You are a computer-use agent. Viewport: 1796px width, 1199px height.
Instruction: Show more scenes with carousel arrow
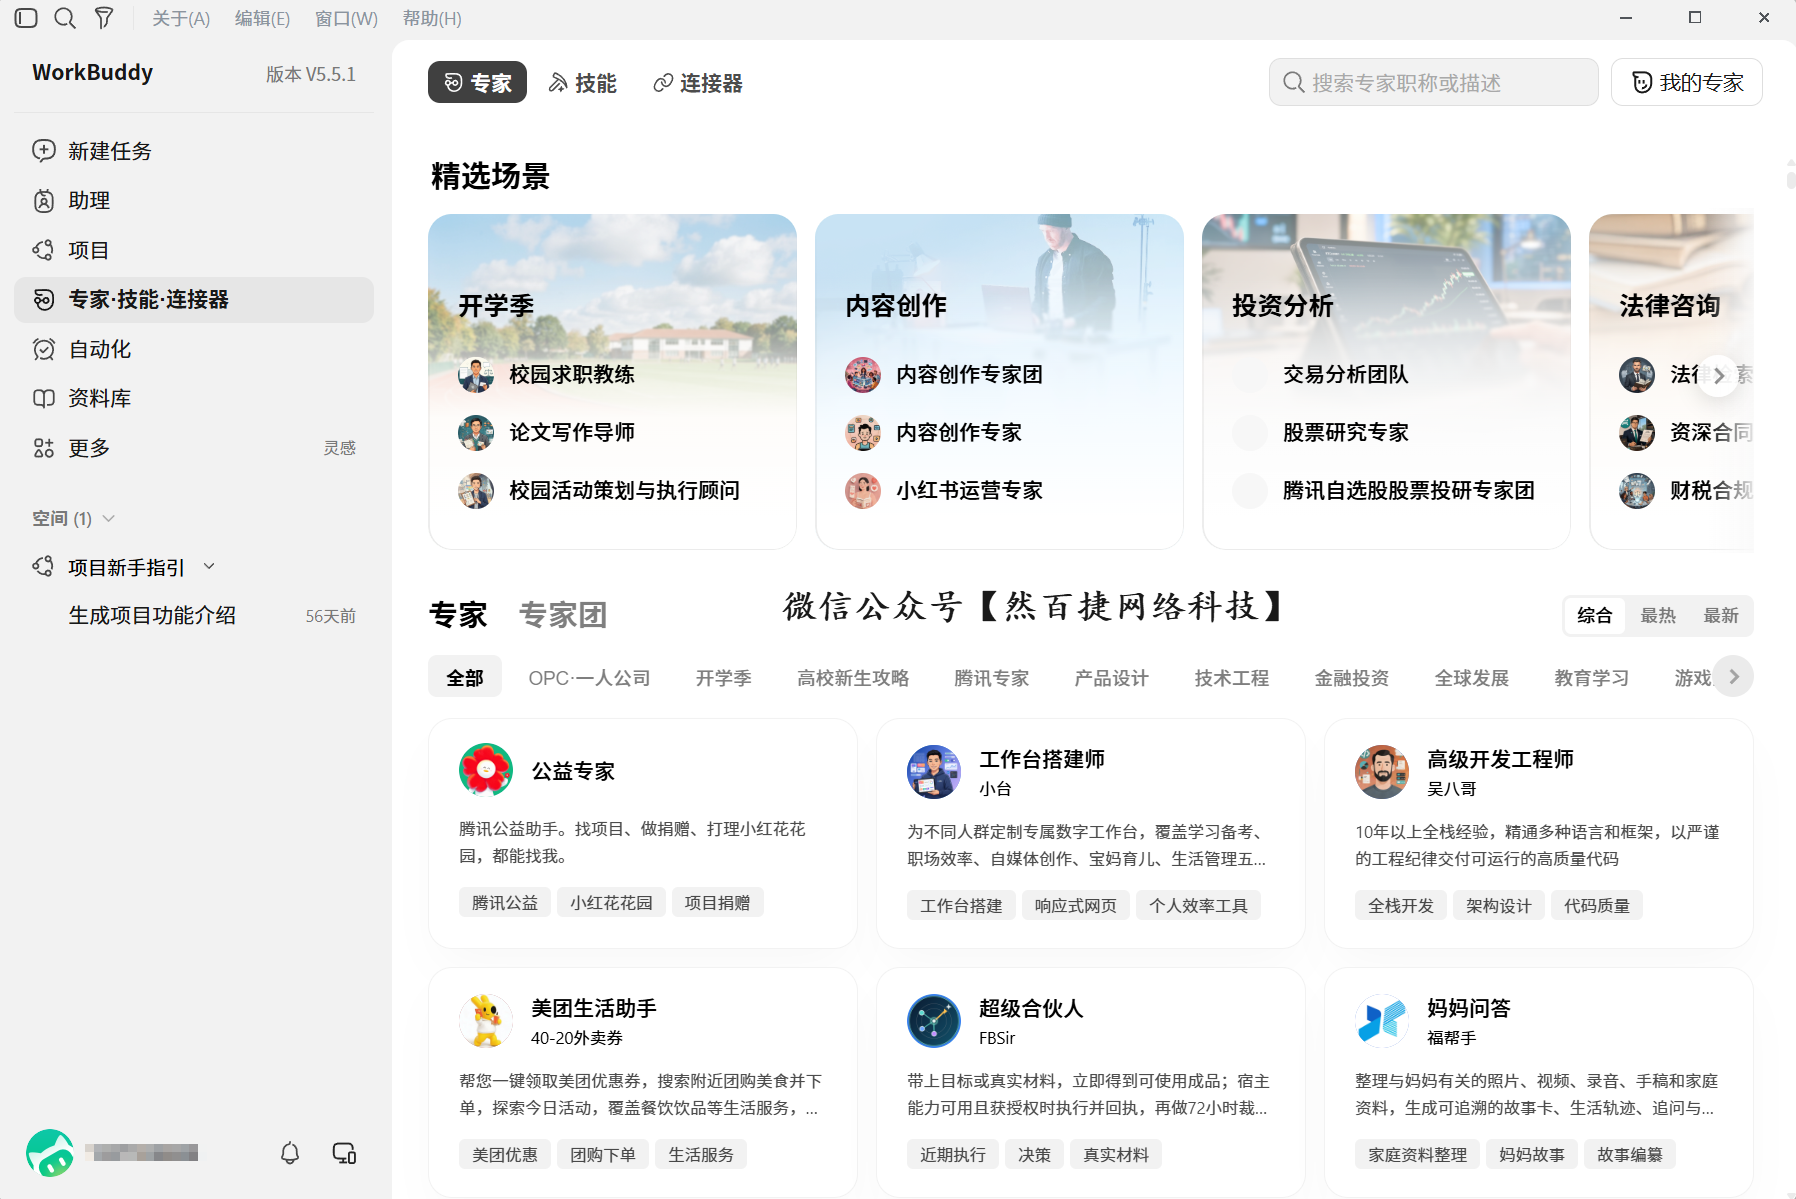click(x=1719, y=375)
